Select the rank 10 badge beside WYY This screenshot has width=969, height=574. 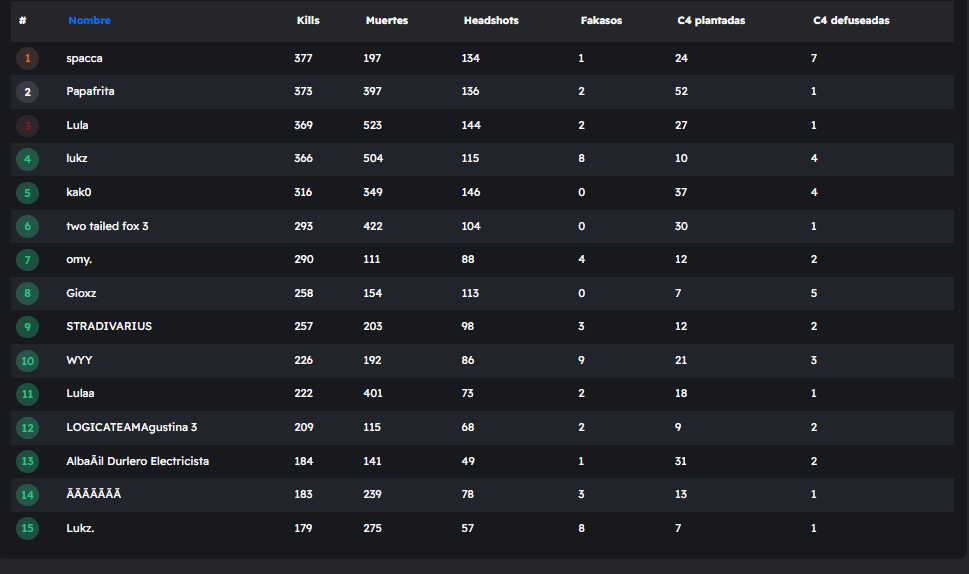pyautogui.click(x=27, y=360)
